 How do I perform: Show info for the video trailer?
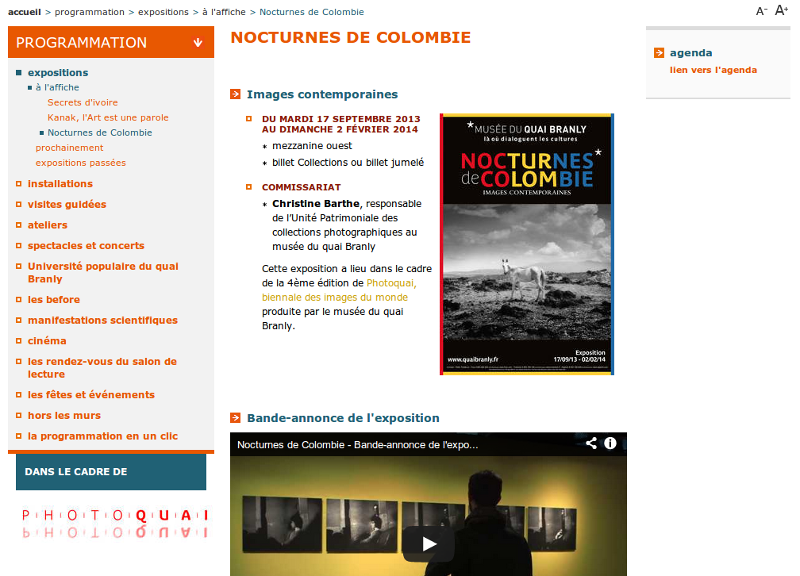tap(610, 443)
